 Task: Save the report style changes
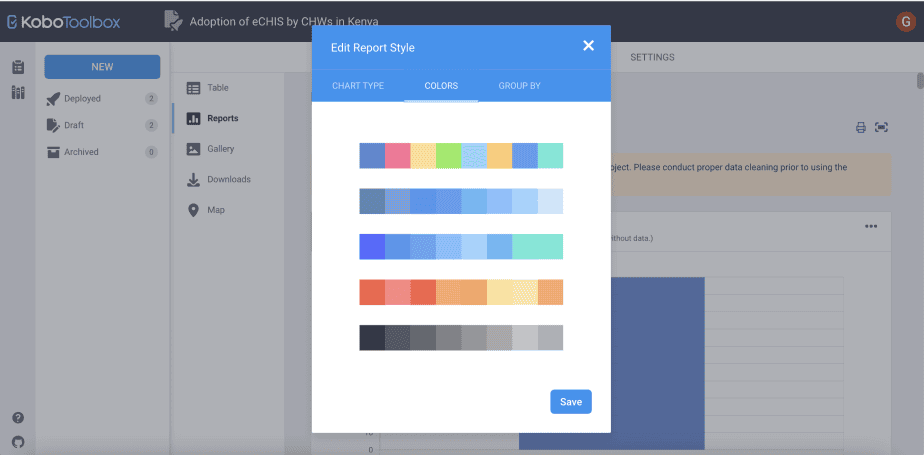[x=571, y=402]
